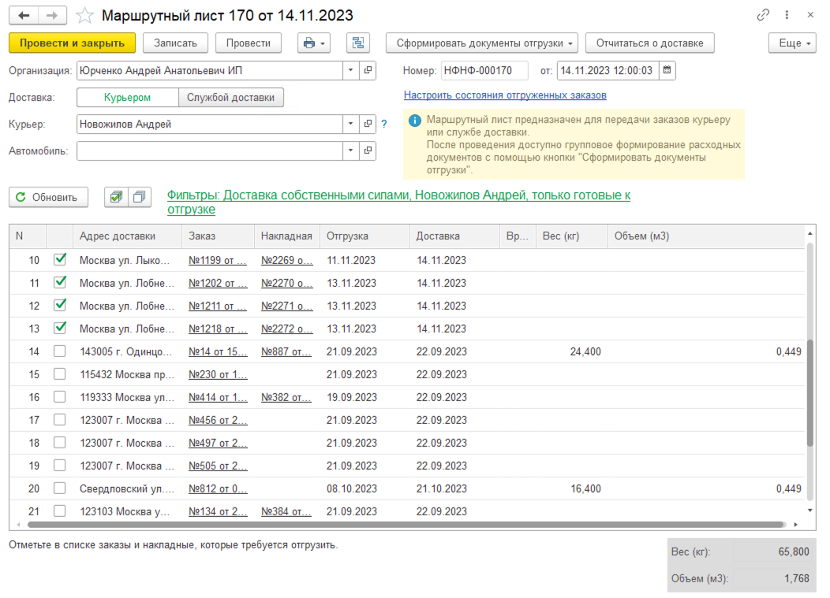Screen dimensions: 830x598
Task: Click the scroll up arrow of table
Action: pyautogui.click(x=810, y=233)
